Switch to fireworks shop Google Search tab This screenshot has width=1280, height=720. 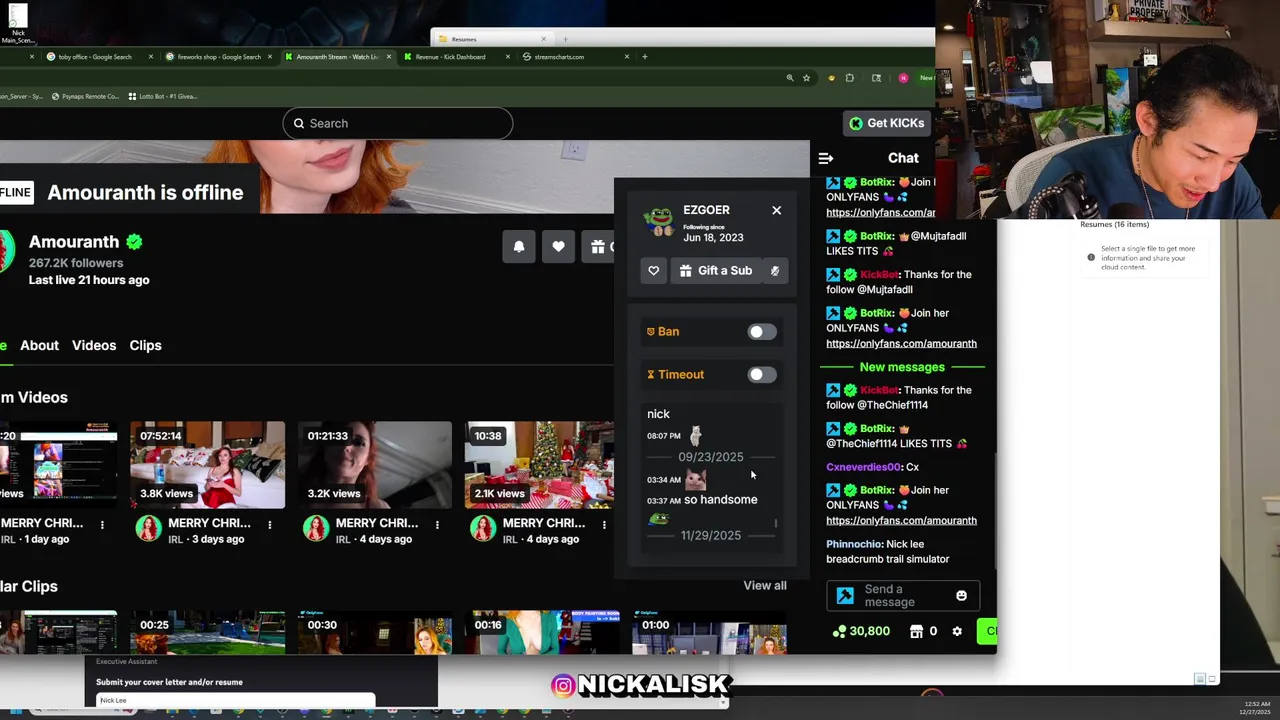click(x=218, y=57)
